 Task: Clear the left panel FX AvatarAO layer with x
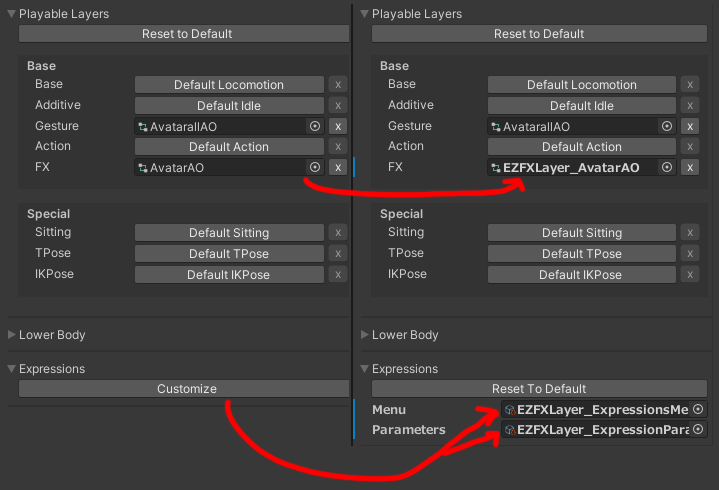338,168
